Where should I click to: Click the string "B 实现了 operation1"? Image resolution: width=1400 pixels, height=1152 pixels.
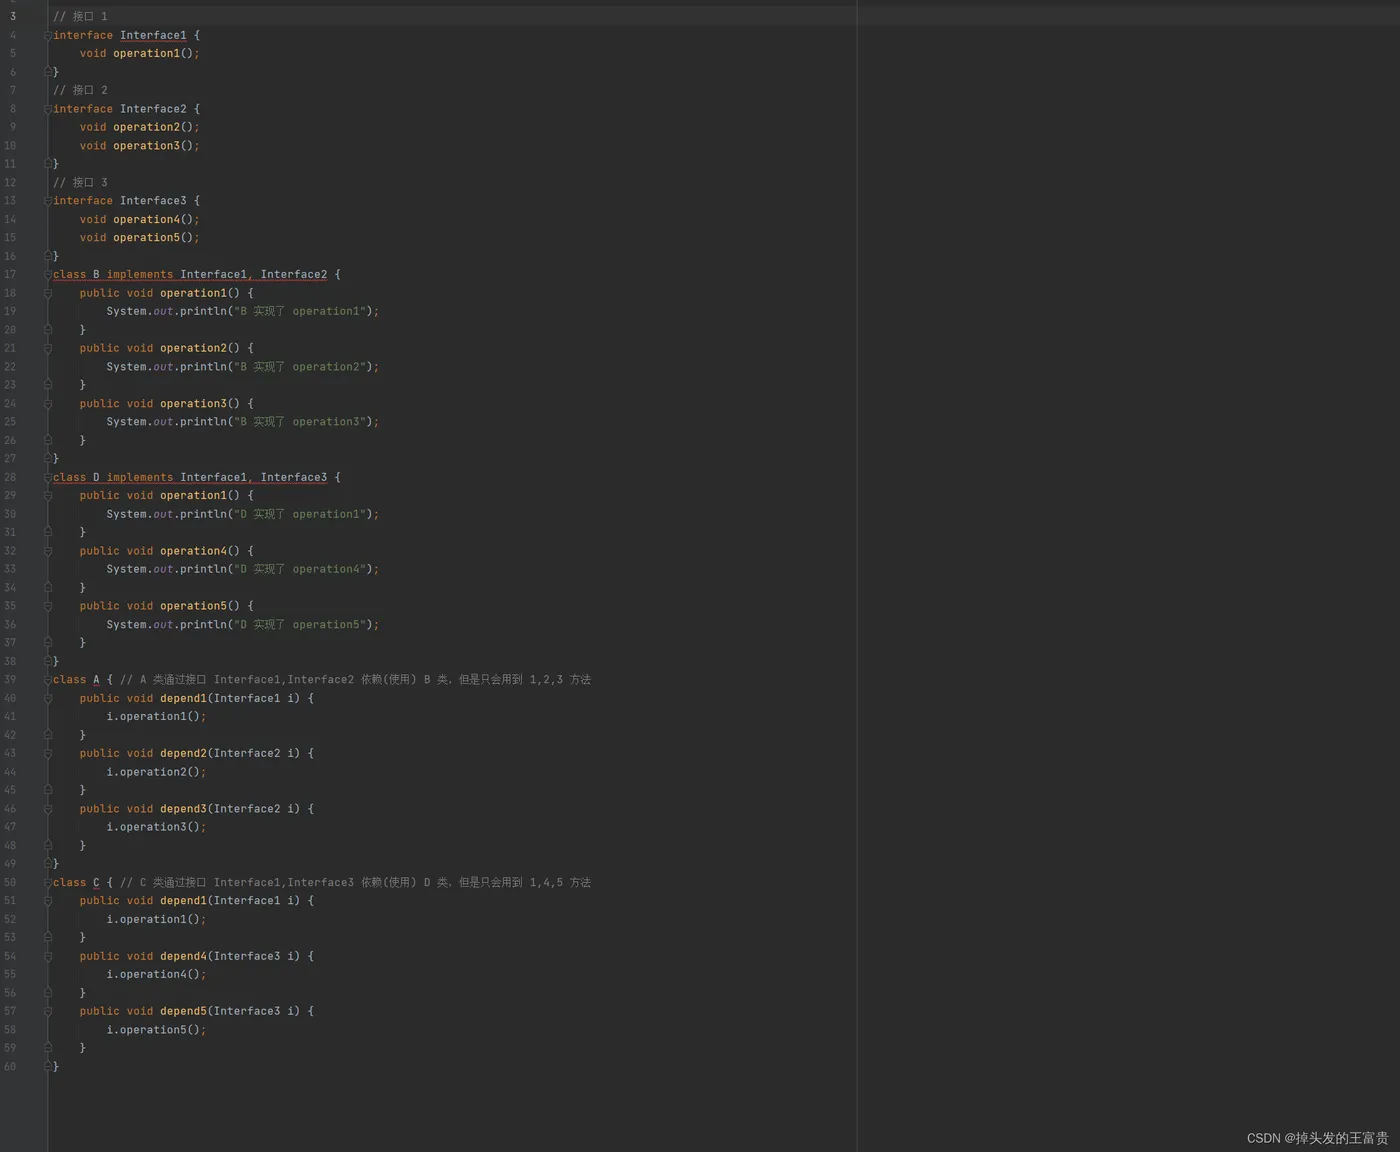pyautogui.click(x=303, y=312)
